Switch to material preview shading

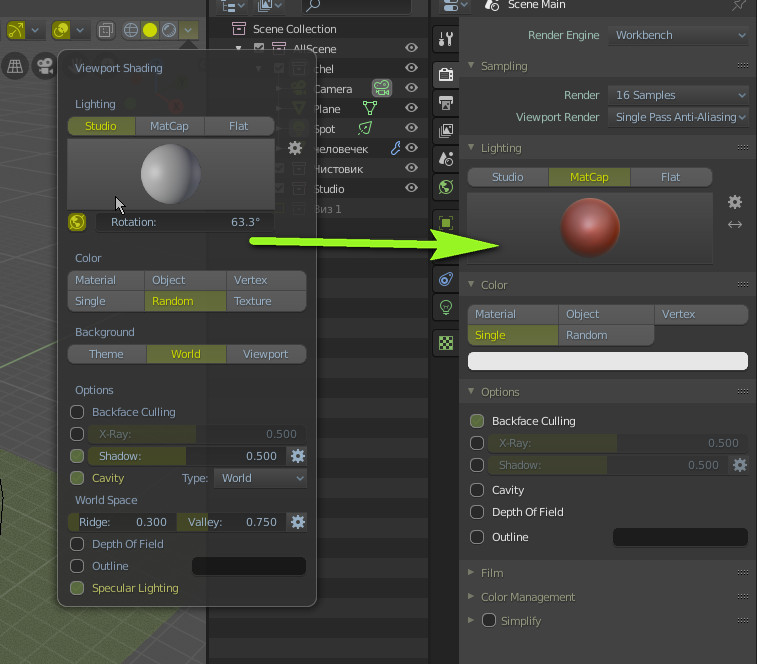coord(168,30)
